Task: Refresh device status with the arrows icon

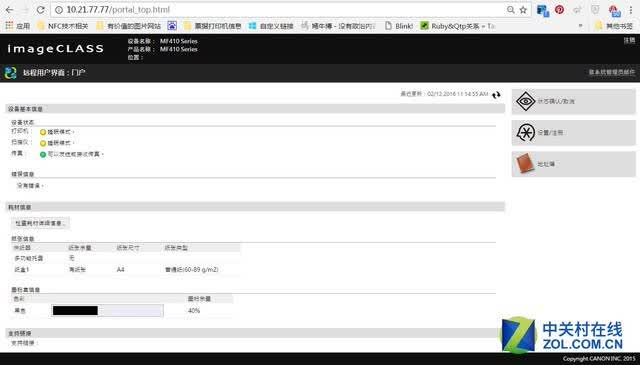Action: (x=496, y=95)
